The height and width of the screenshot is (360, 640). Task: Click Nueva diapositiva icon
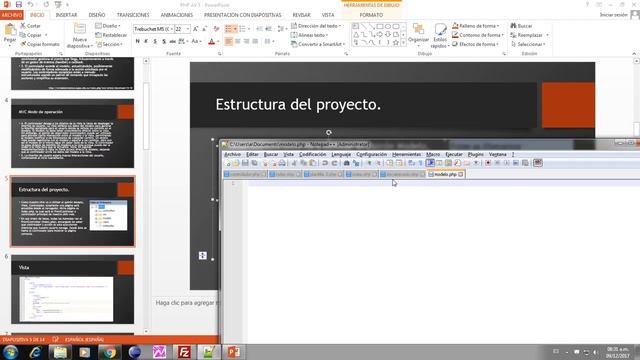click(80, 29)
